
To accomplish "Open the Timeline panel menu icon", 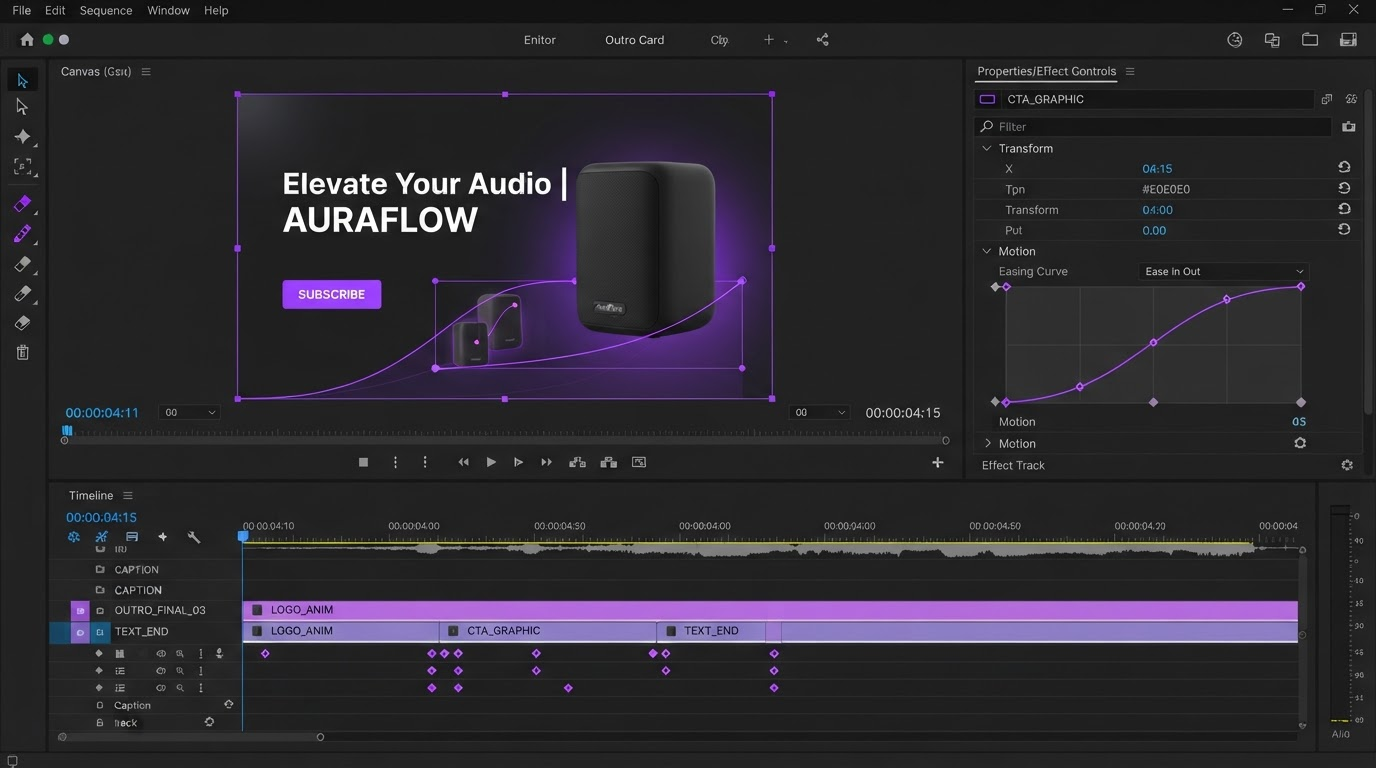I will click(x=128, y=496).
